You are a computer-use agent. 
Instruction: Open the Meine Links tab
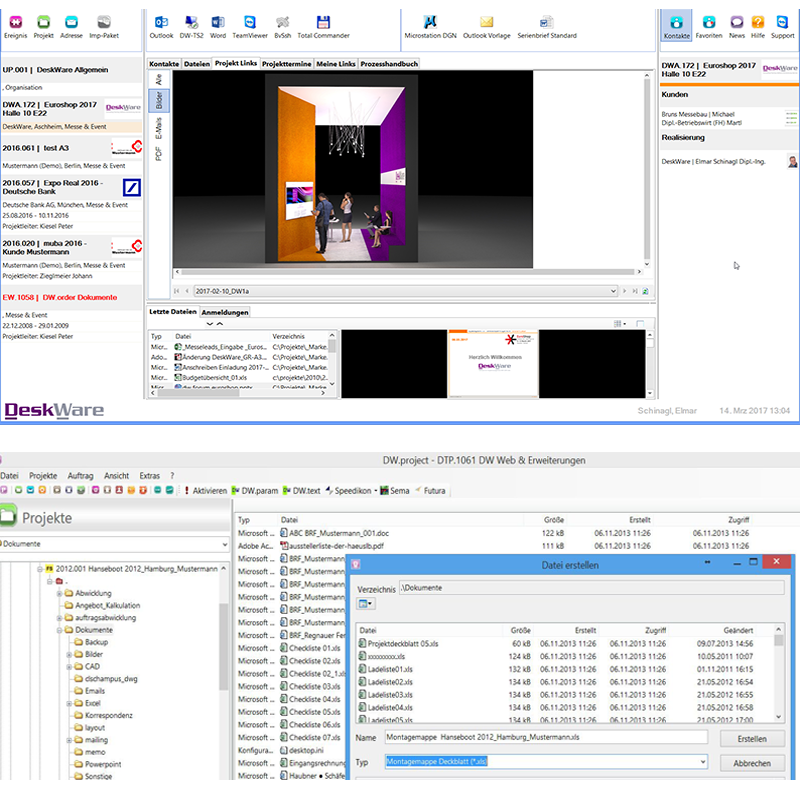(336, 64)
